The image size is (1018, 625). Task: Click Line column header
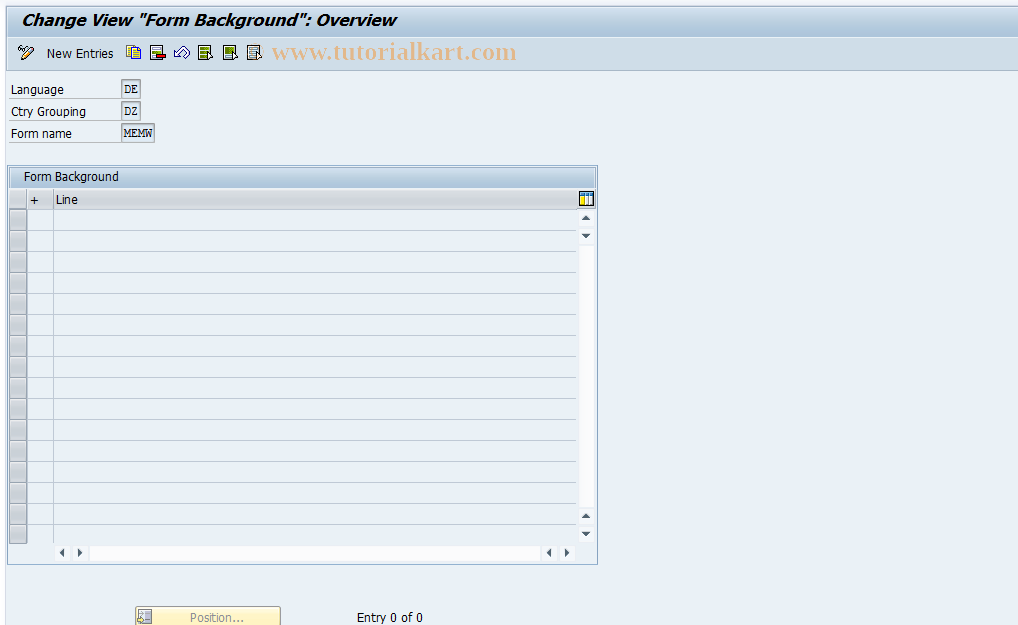click(x=315, y=199)
